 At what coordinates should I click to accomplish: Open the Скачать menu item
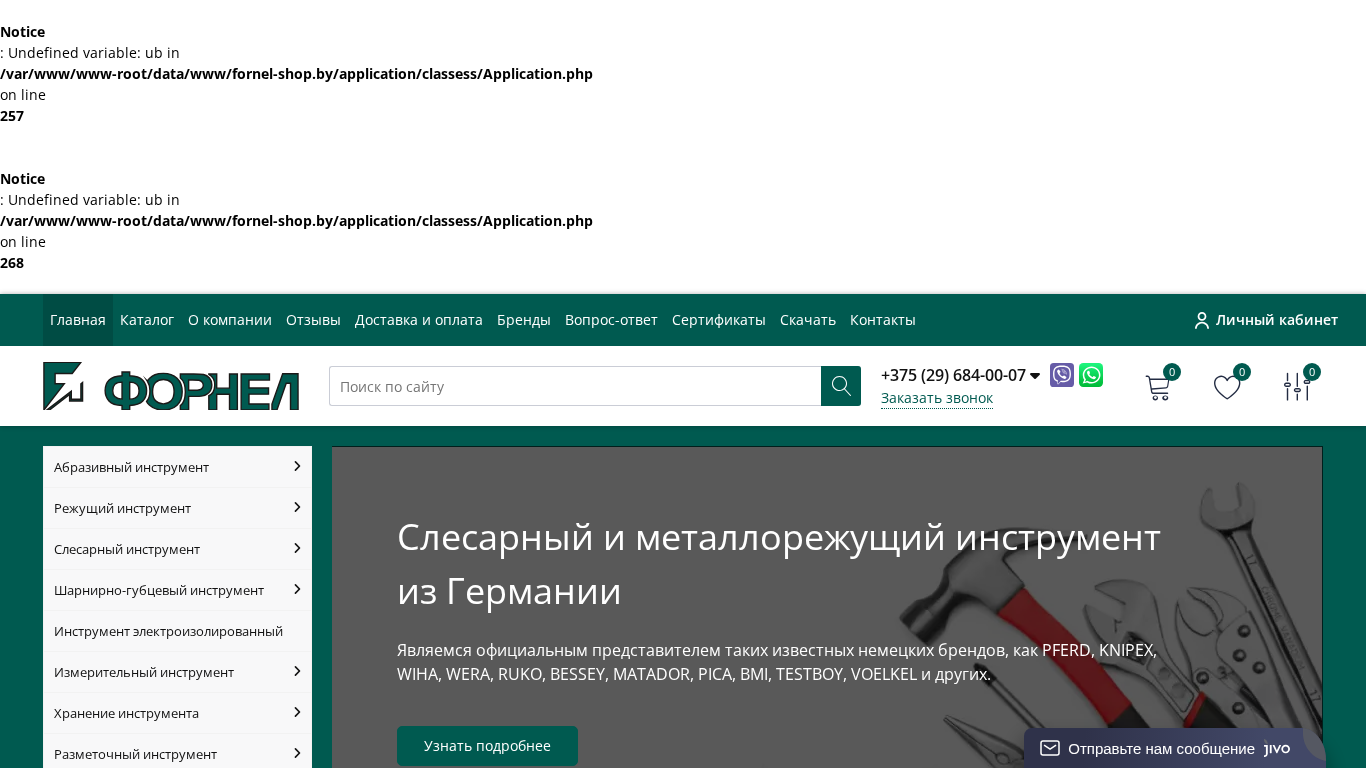(808, 320)
